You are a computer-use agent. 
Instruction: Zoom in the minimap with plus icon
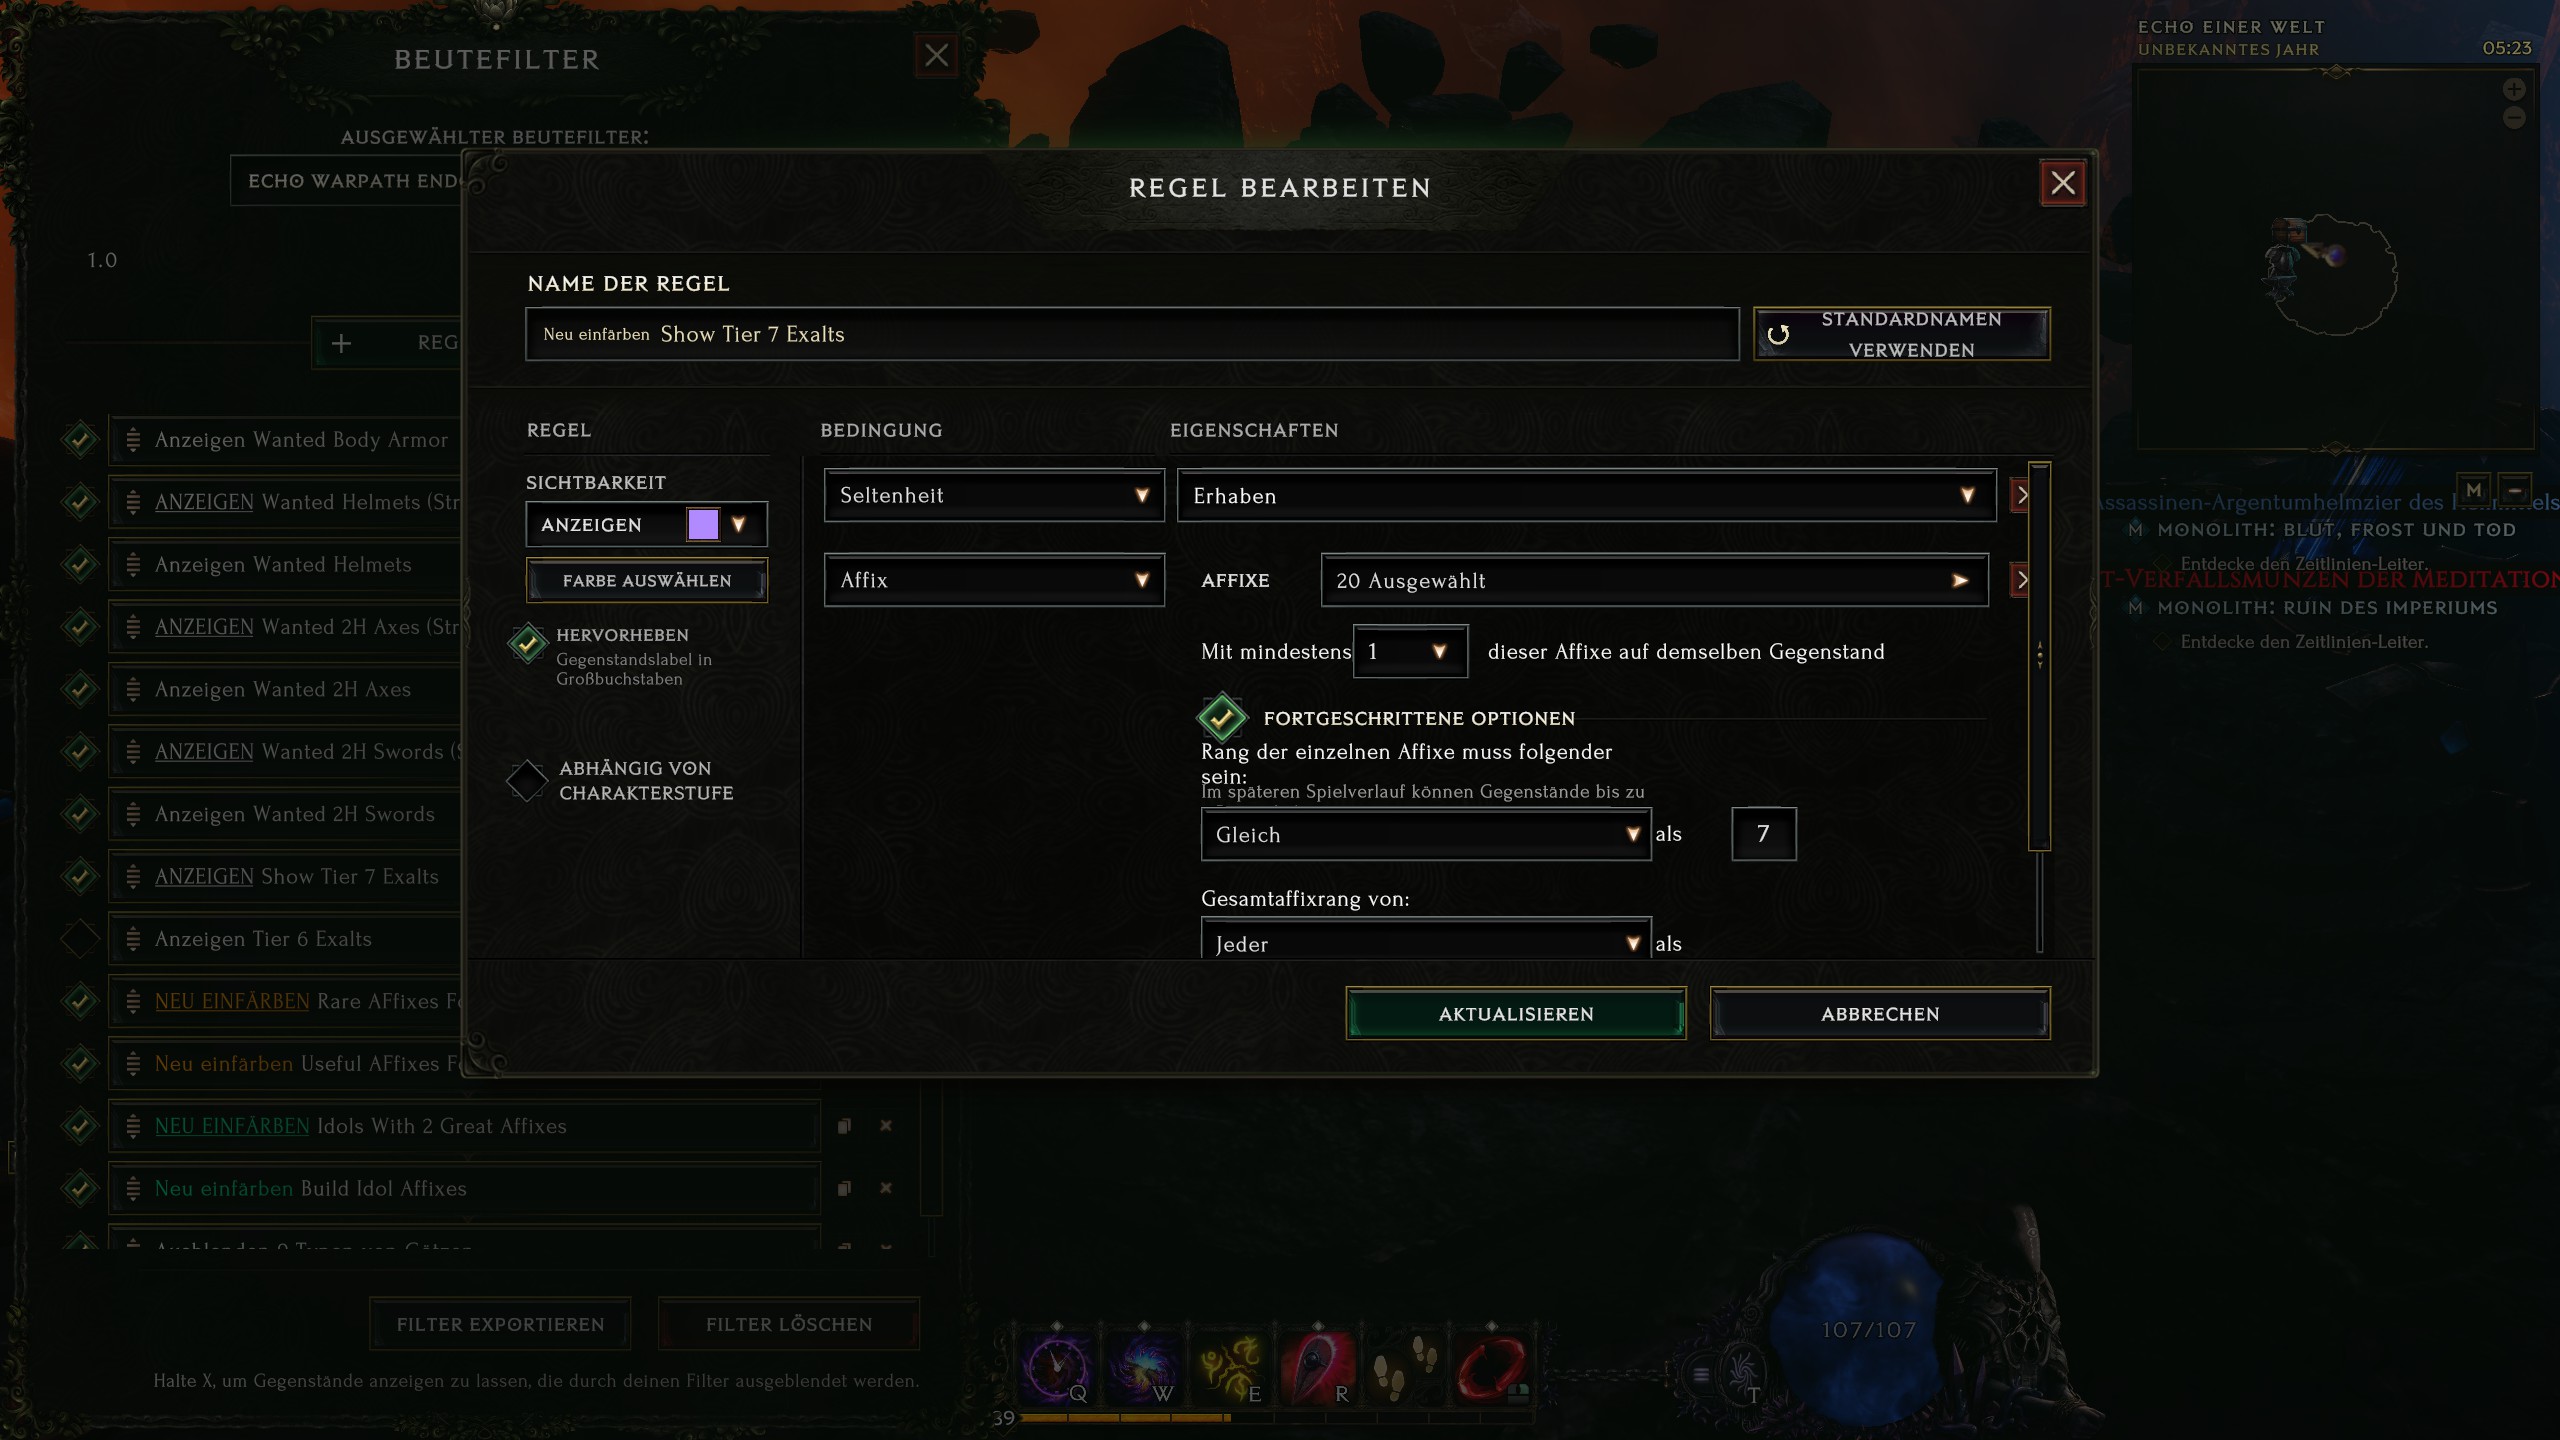point(2514,90)
